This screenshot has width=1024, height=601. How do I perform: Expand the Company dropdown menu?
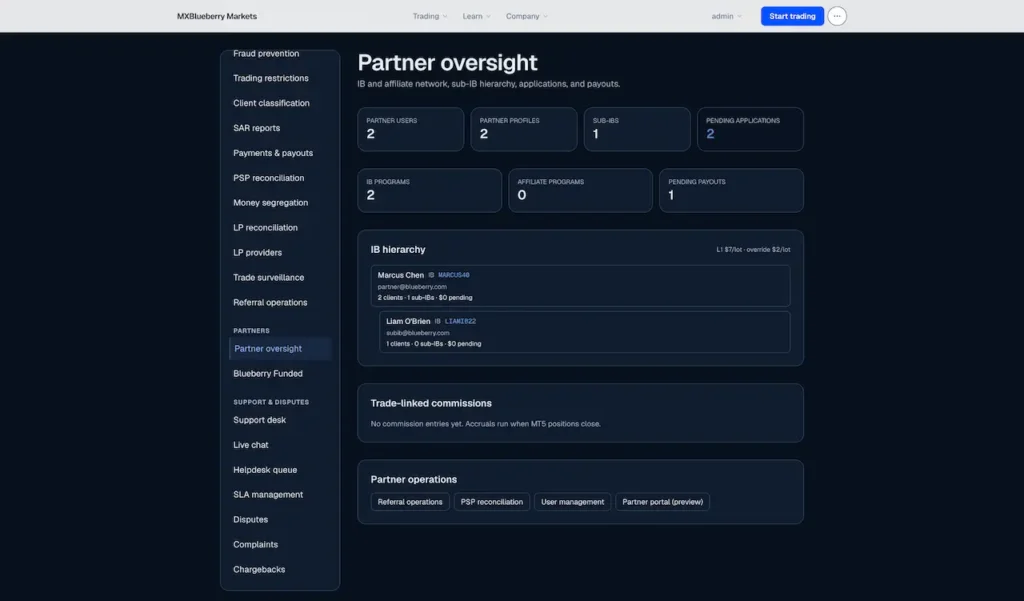pos(526,16)
